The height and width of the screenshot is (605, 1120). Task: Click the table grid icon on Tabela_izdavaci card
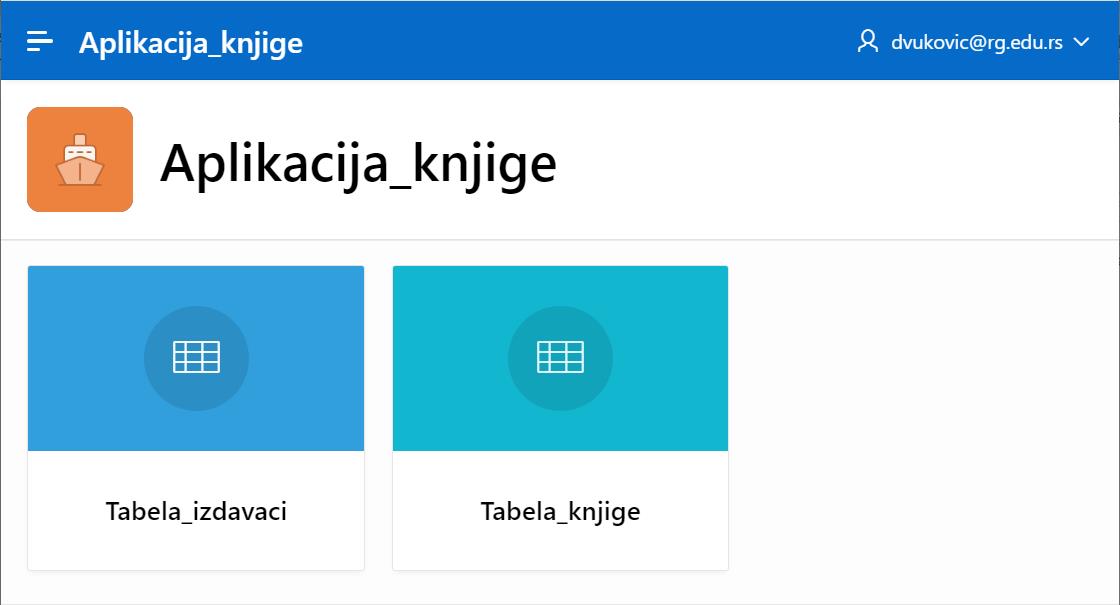196,357
